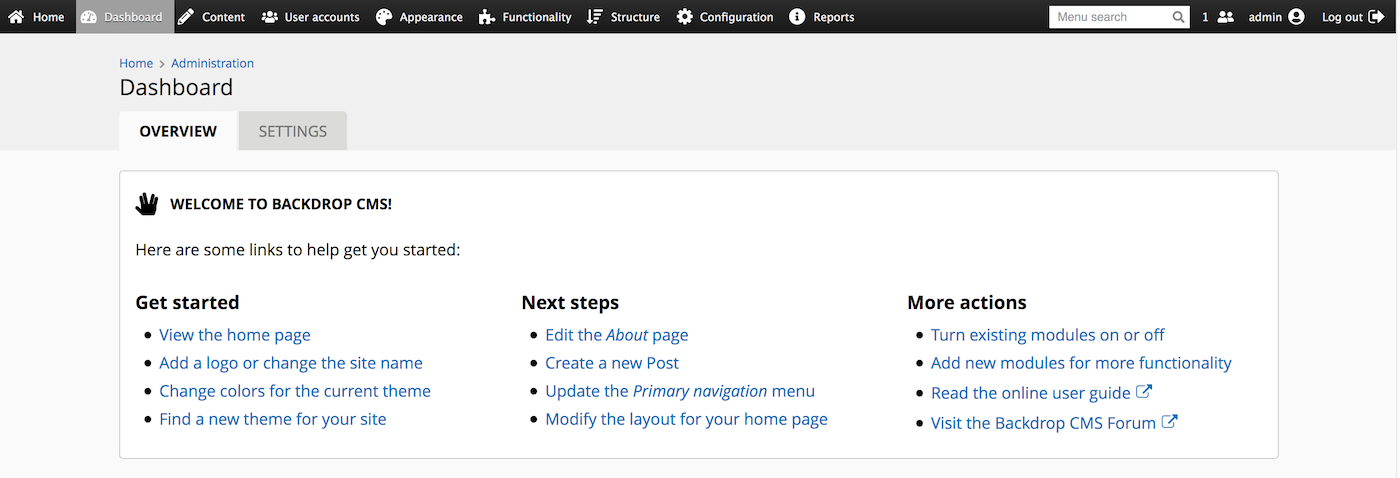Switch to the Settings tab
Screen dimensions: 1400x478
(293, 131)
